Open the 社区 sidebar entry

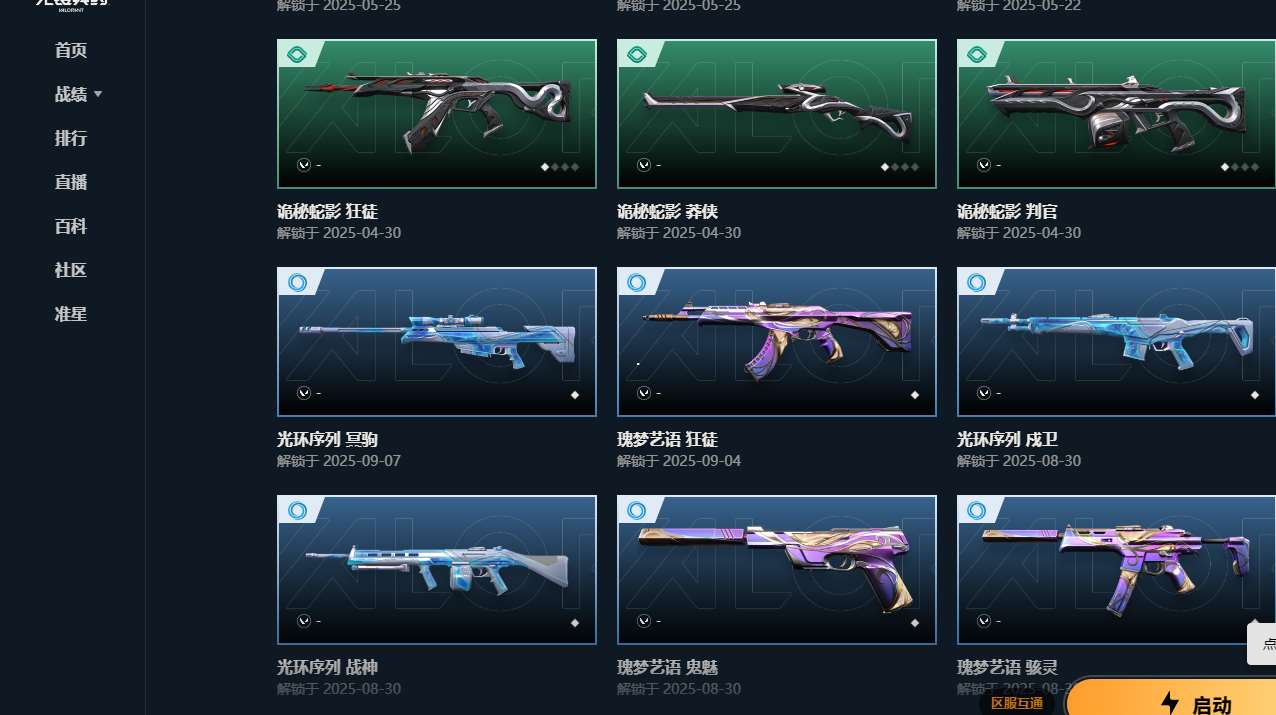tap(71, 270)
